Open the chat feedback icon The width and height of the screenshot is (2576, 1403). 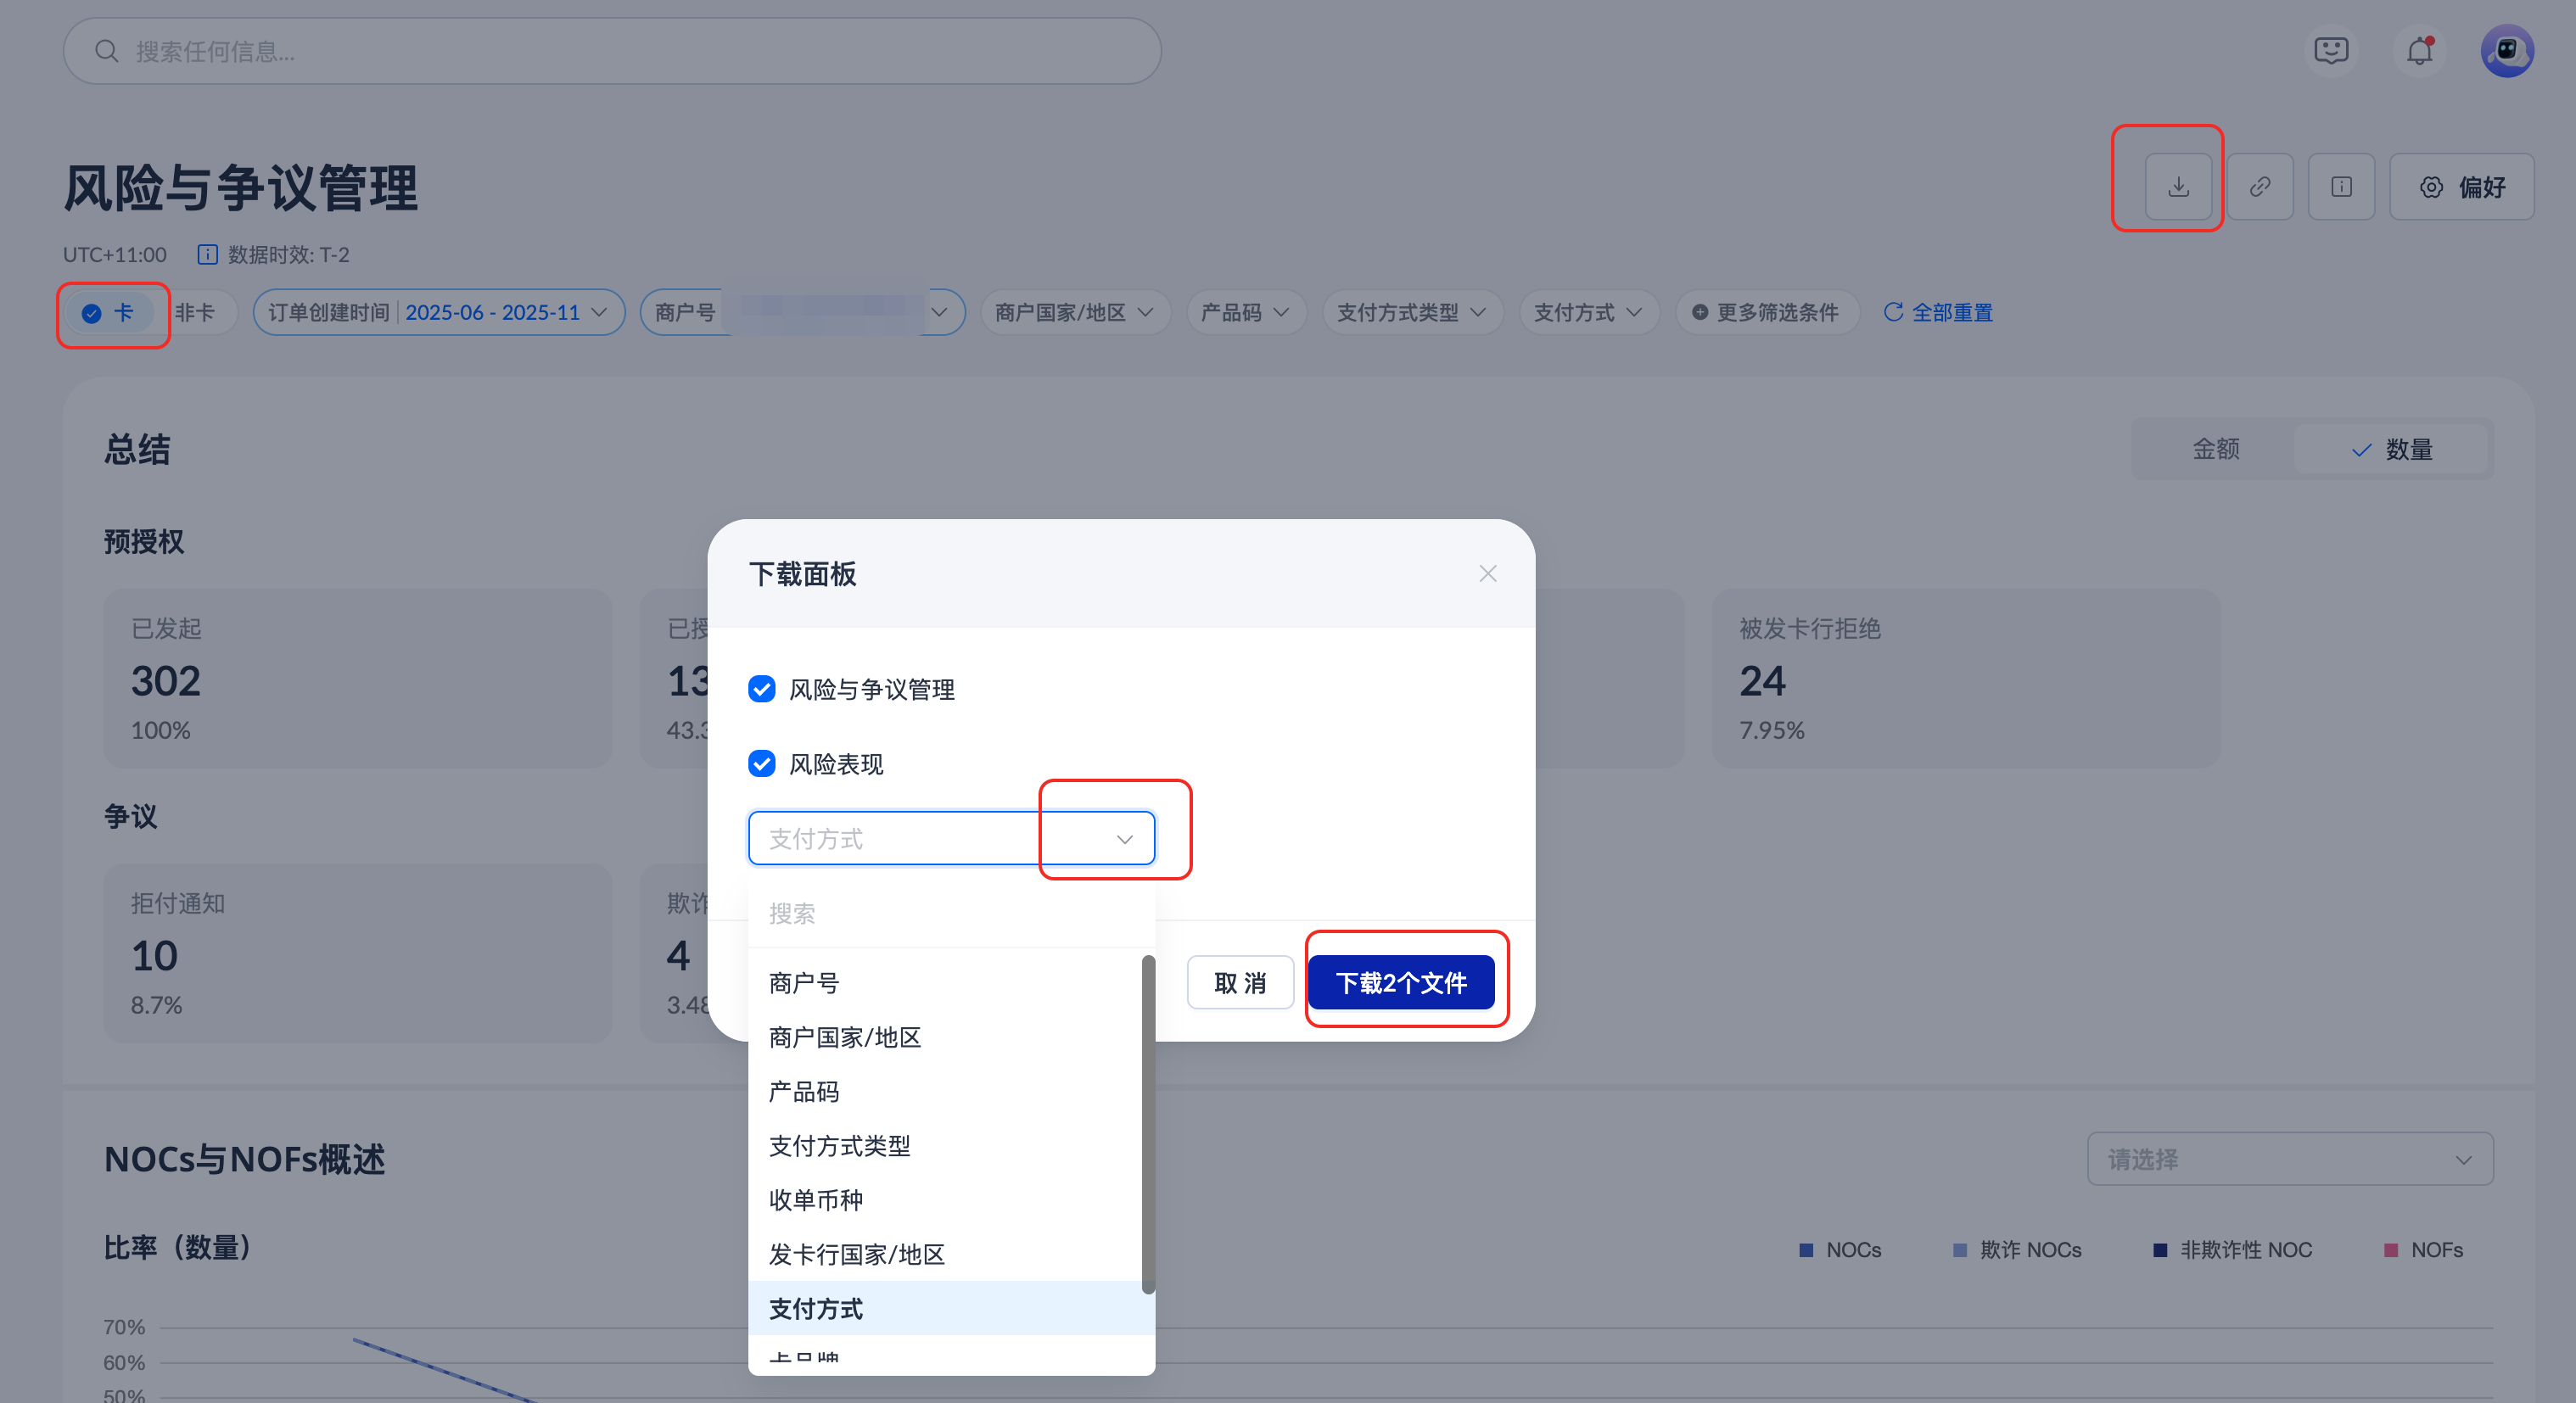(2331, 51)
